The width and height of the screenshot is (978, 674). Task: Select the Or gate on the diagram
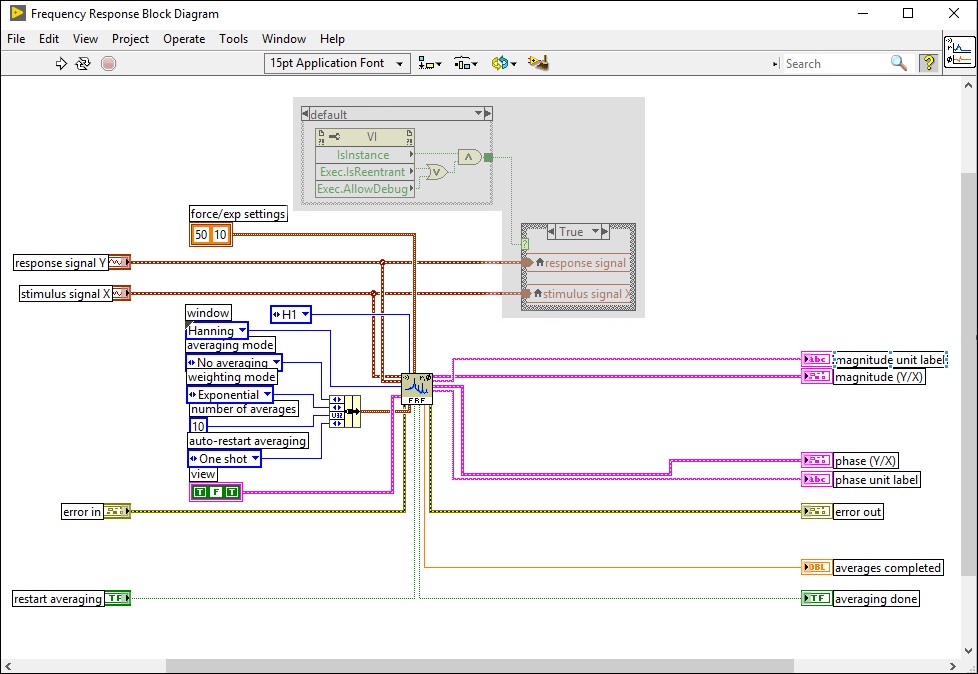[x=437, y=172]
